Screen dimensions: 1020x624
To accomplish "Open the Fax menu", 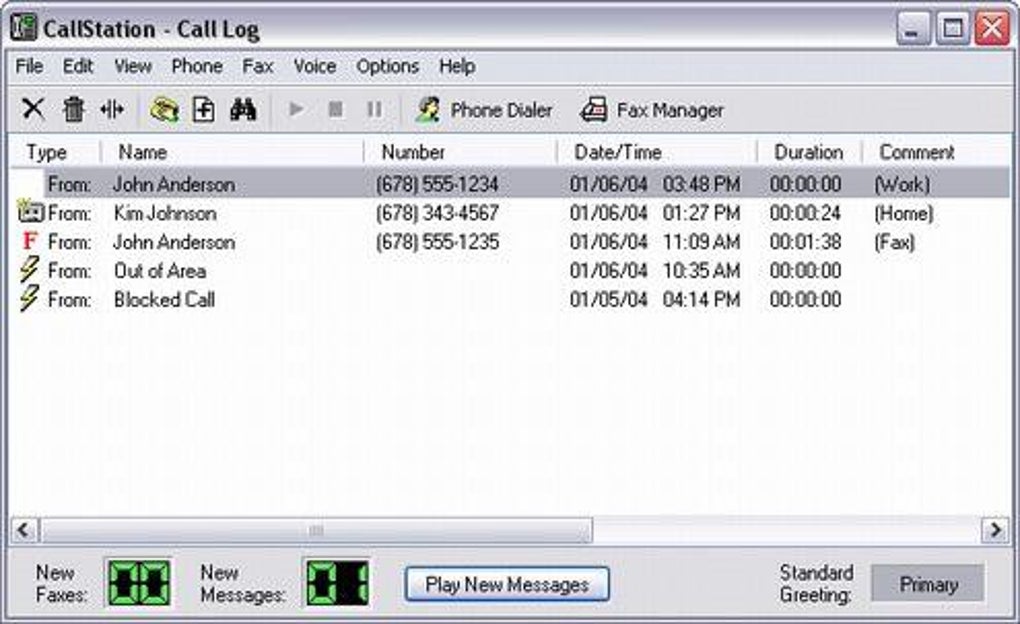I will point(258,66).
